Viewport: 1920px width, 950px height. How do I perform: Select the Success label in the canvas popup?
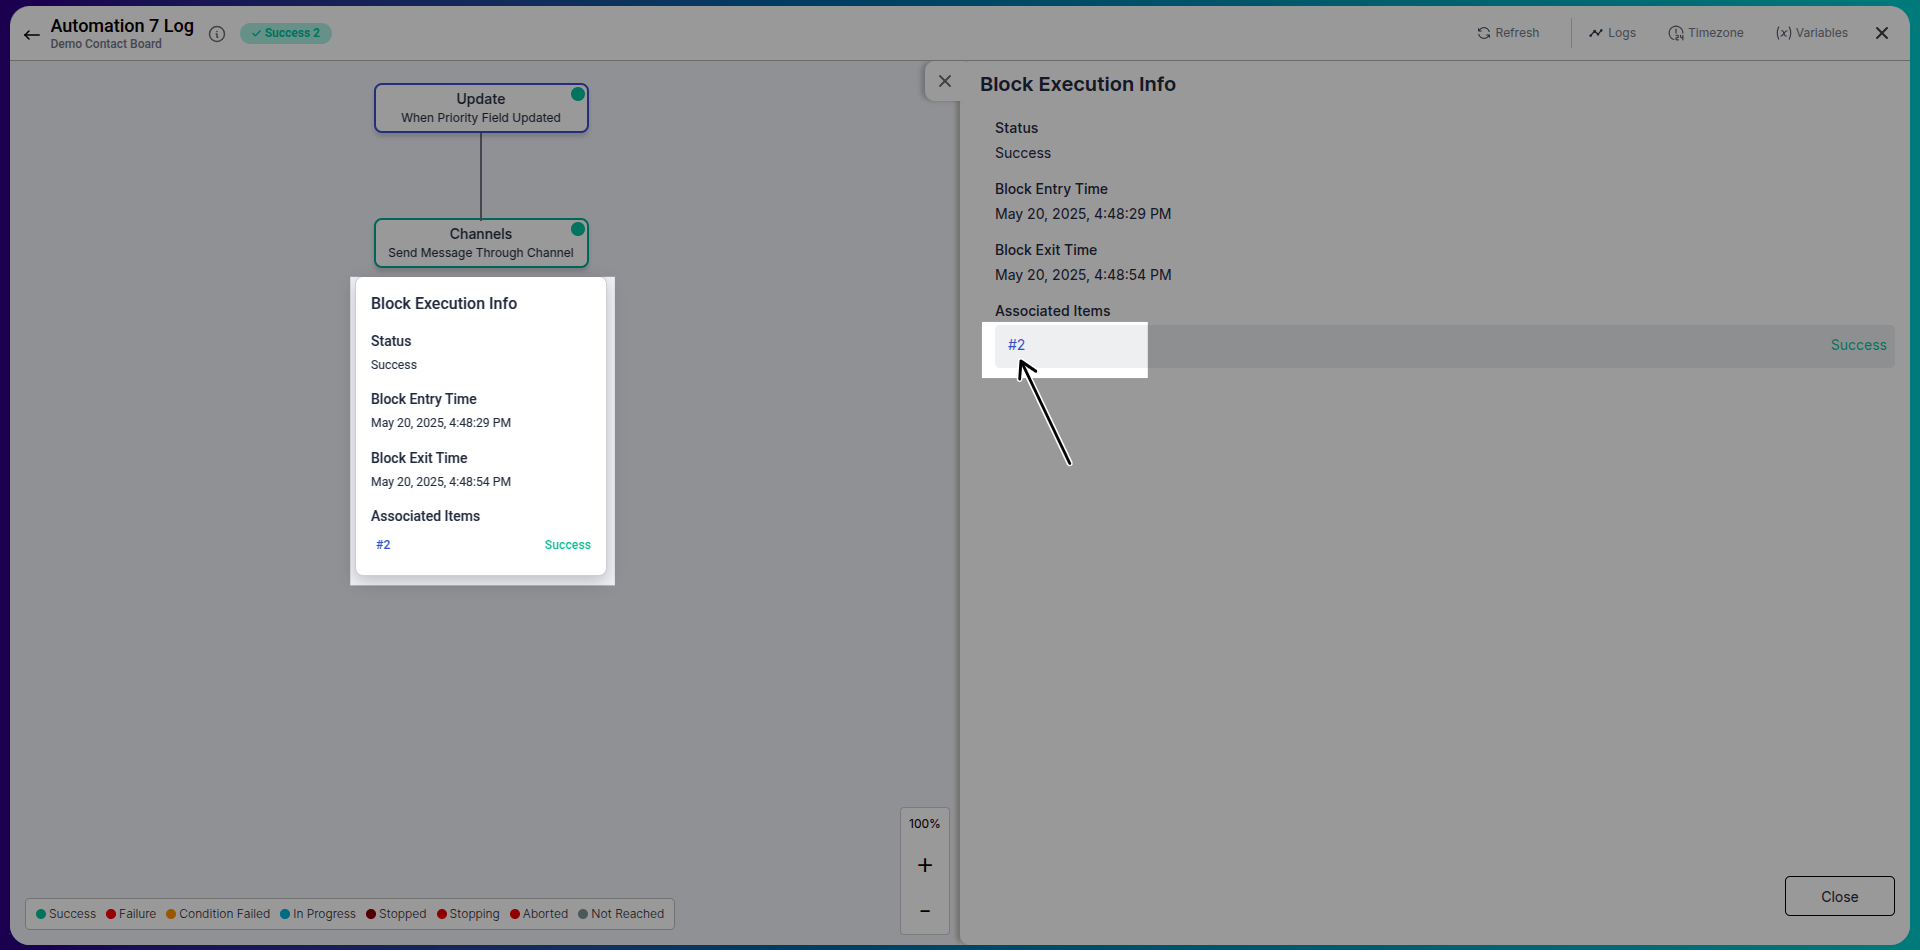[x=567, y=545]
